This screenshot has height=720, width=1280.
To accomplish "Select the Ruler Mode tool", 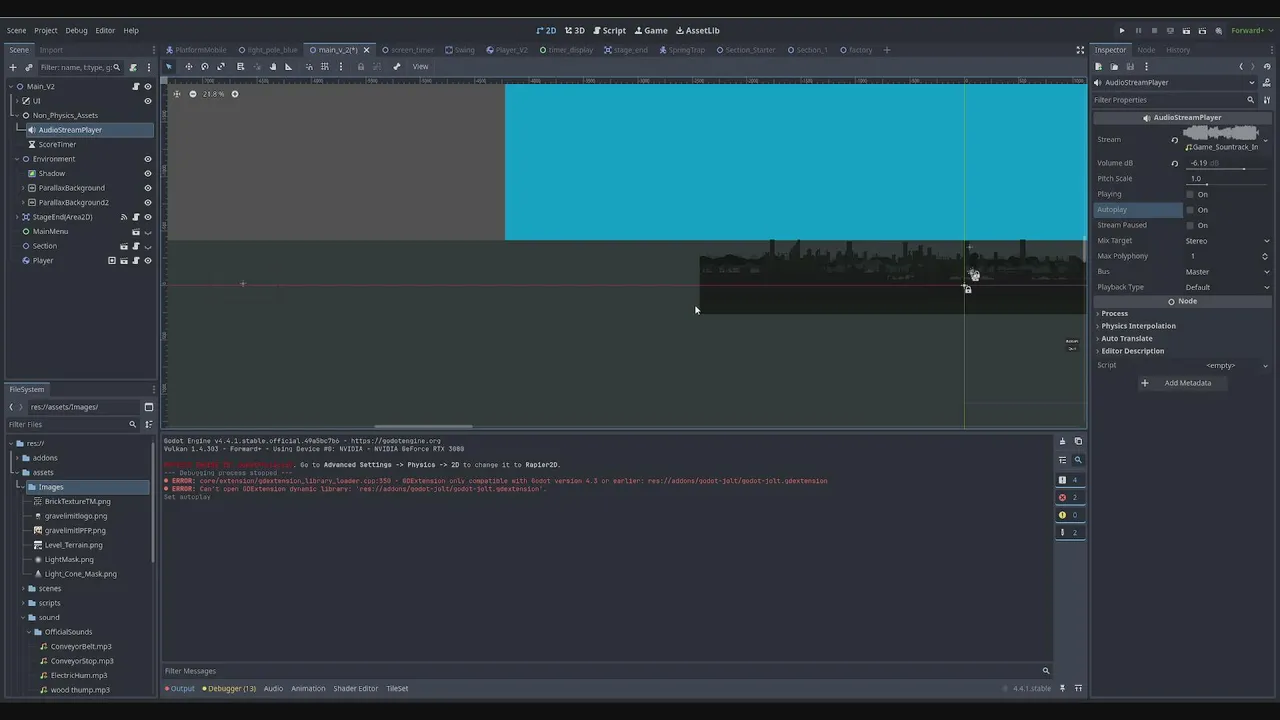I will point(289,67).
